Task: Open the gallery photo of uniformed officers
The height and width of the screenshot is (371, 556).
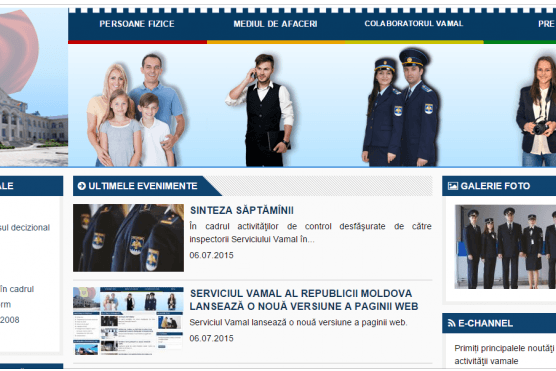Action: coord(505,247)
